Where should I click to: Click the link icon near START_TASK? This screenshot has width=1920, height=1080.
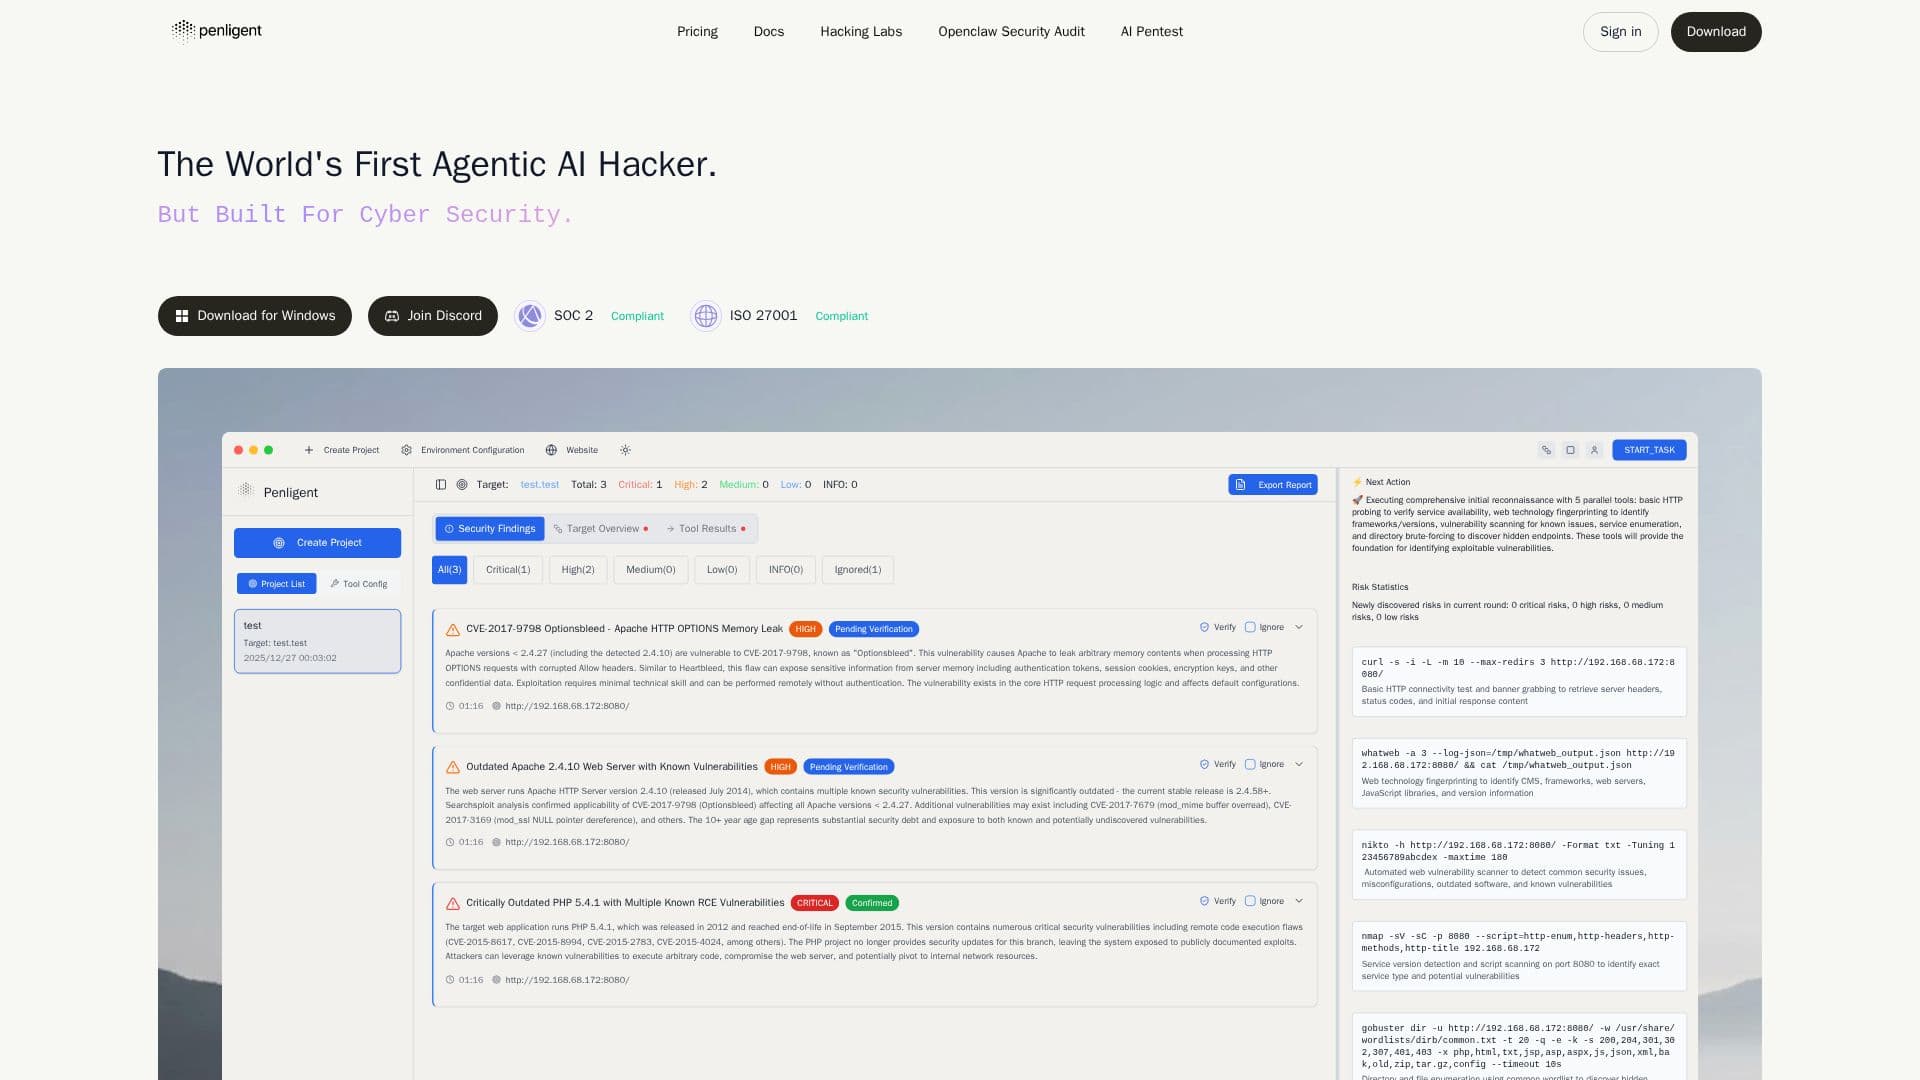pos(1546,450)
